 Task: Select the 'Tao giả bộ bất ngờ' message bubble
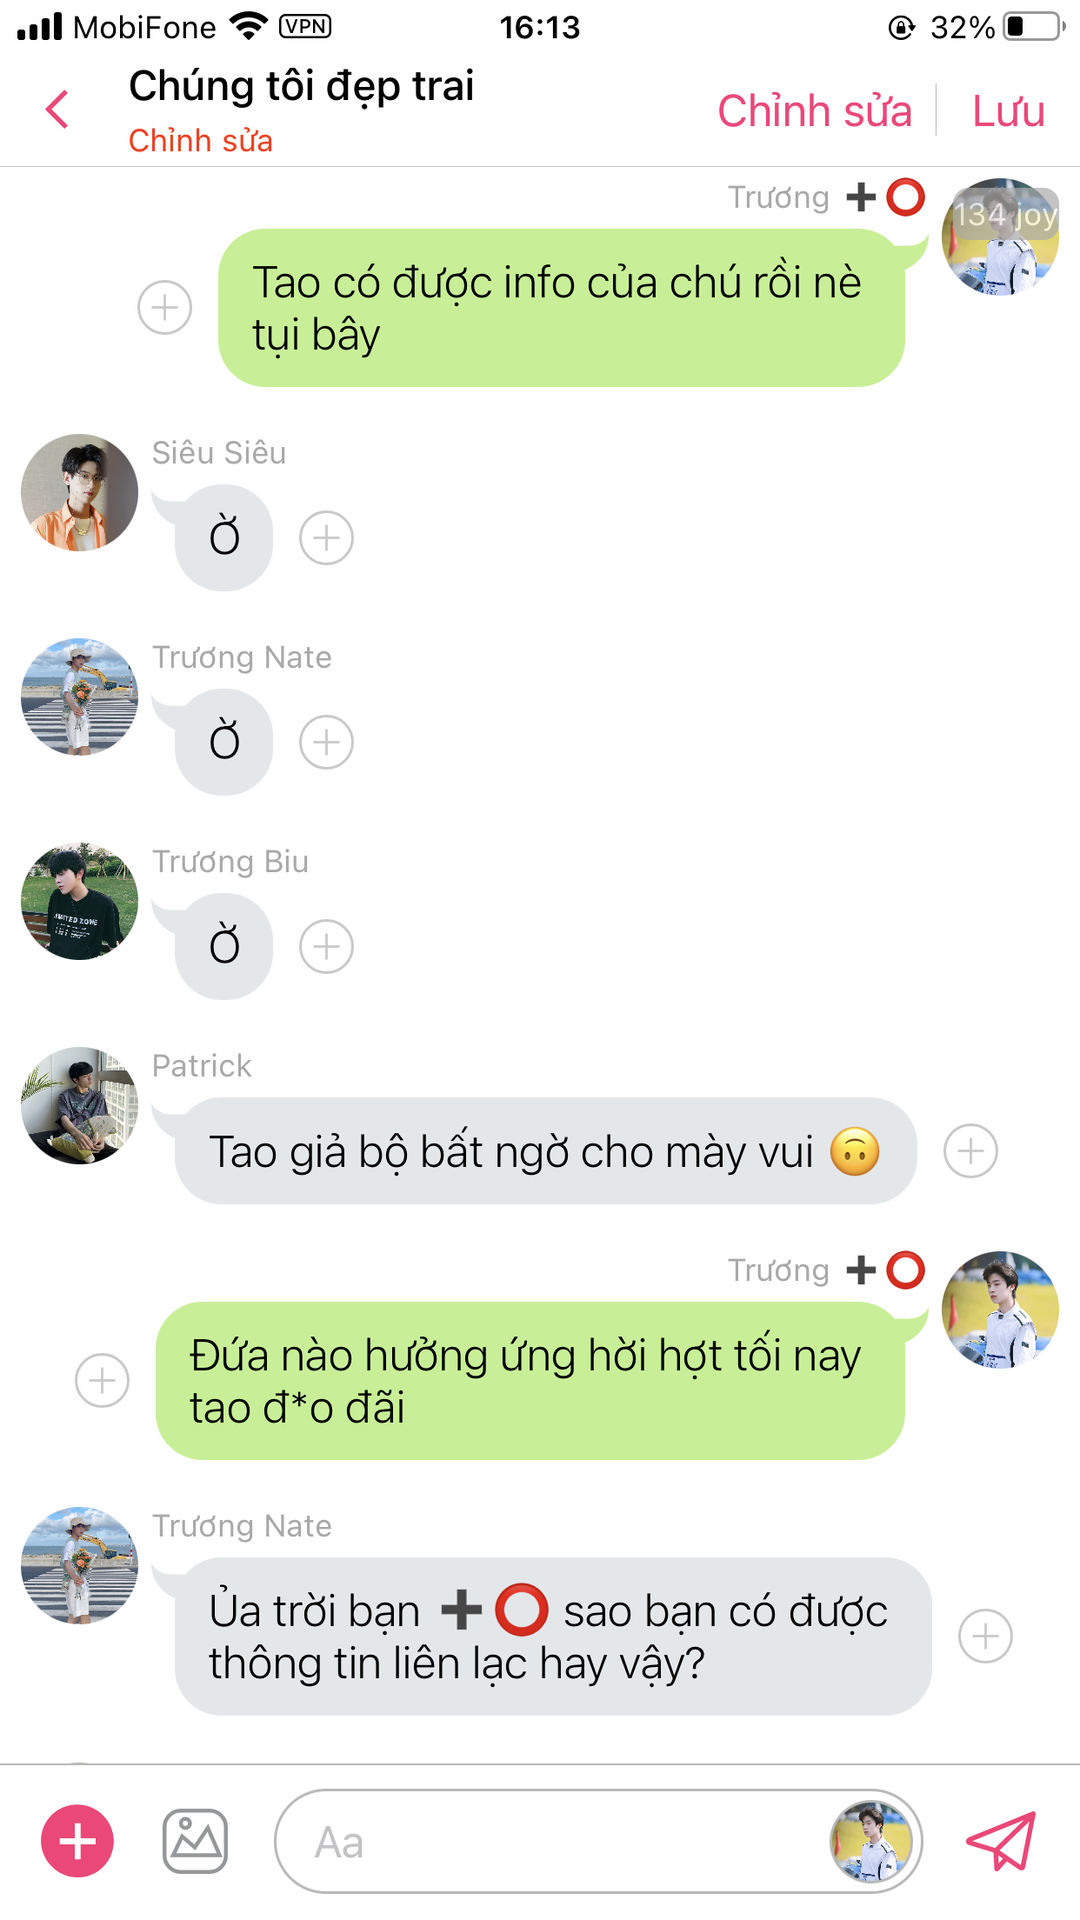[545, 1151]
